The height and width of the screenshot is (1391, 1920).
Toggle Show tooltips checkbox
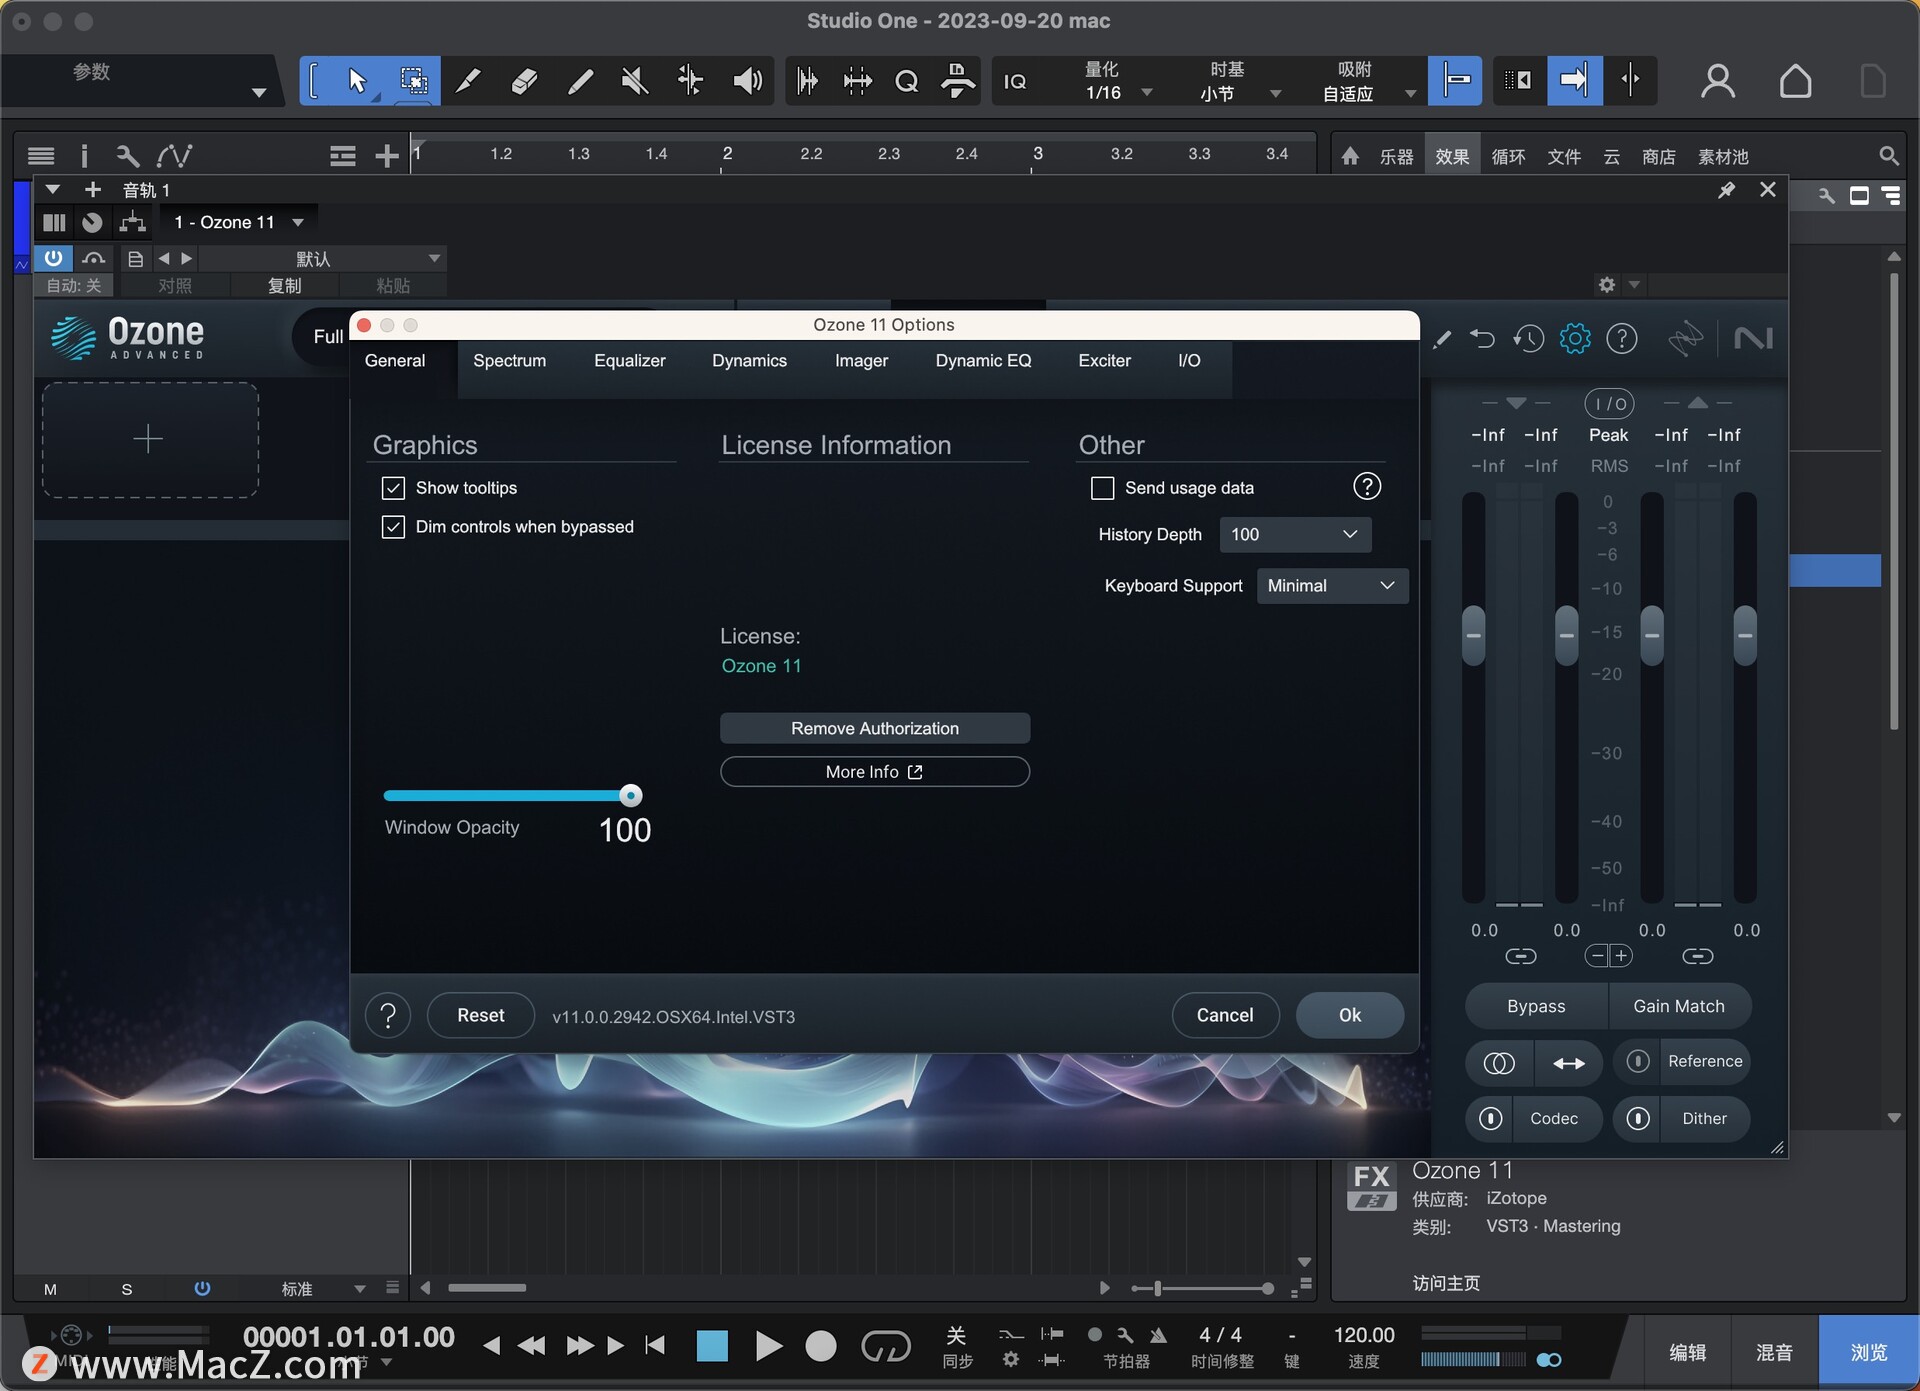coord(393,488)
